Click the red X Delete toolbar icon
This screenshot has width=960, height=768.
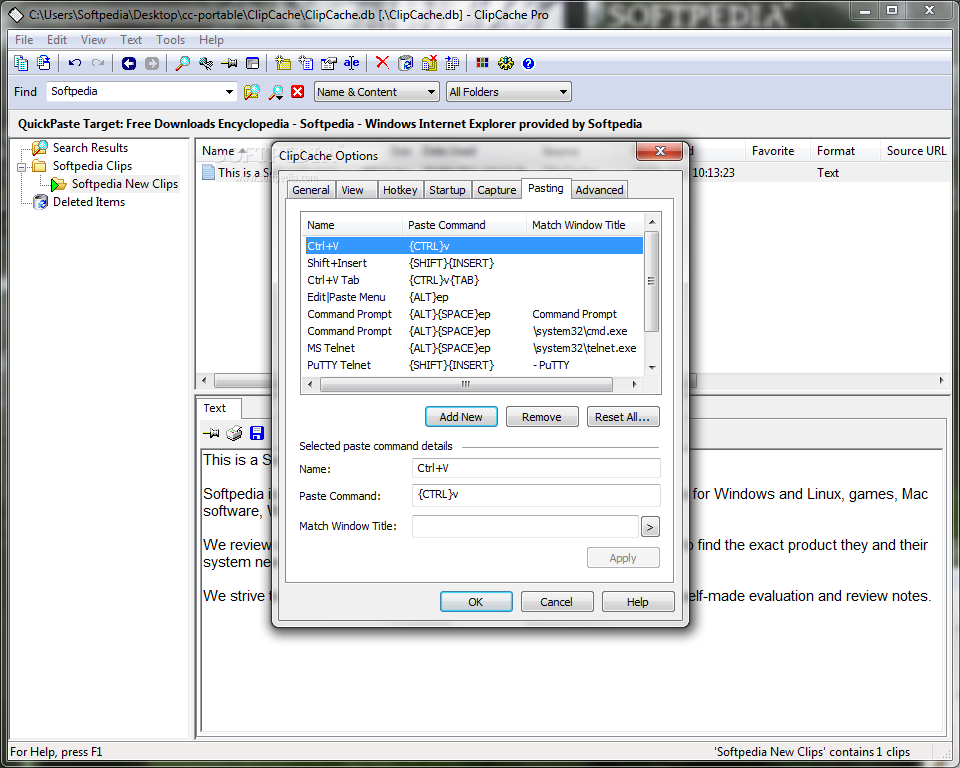click(x=382, y=62)
